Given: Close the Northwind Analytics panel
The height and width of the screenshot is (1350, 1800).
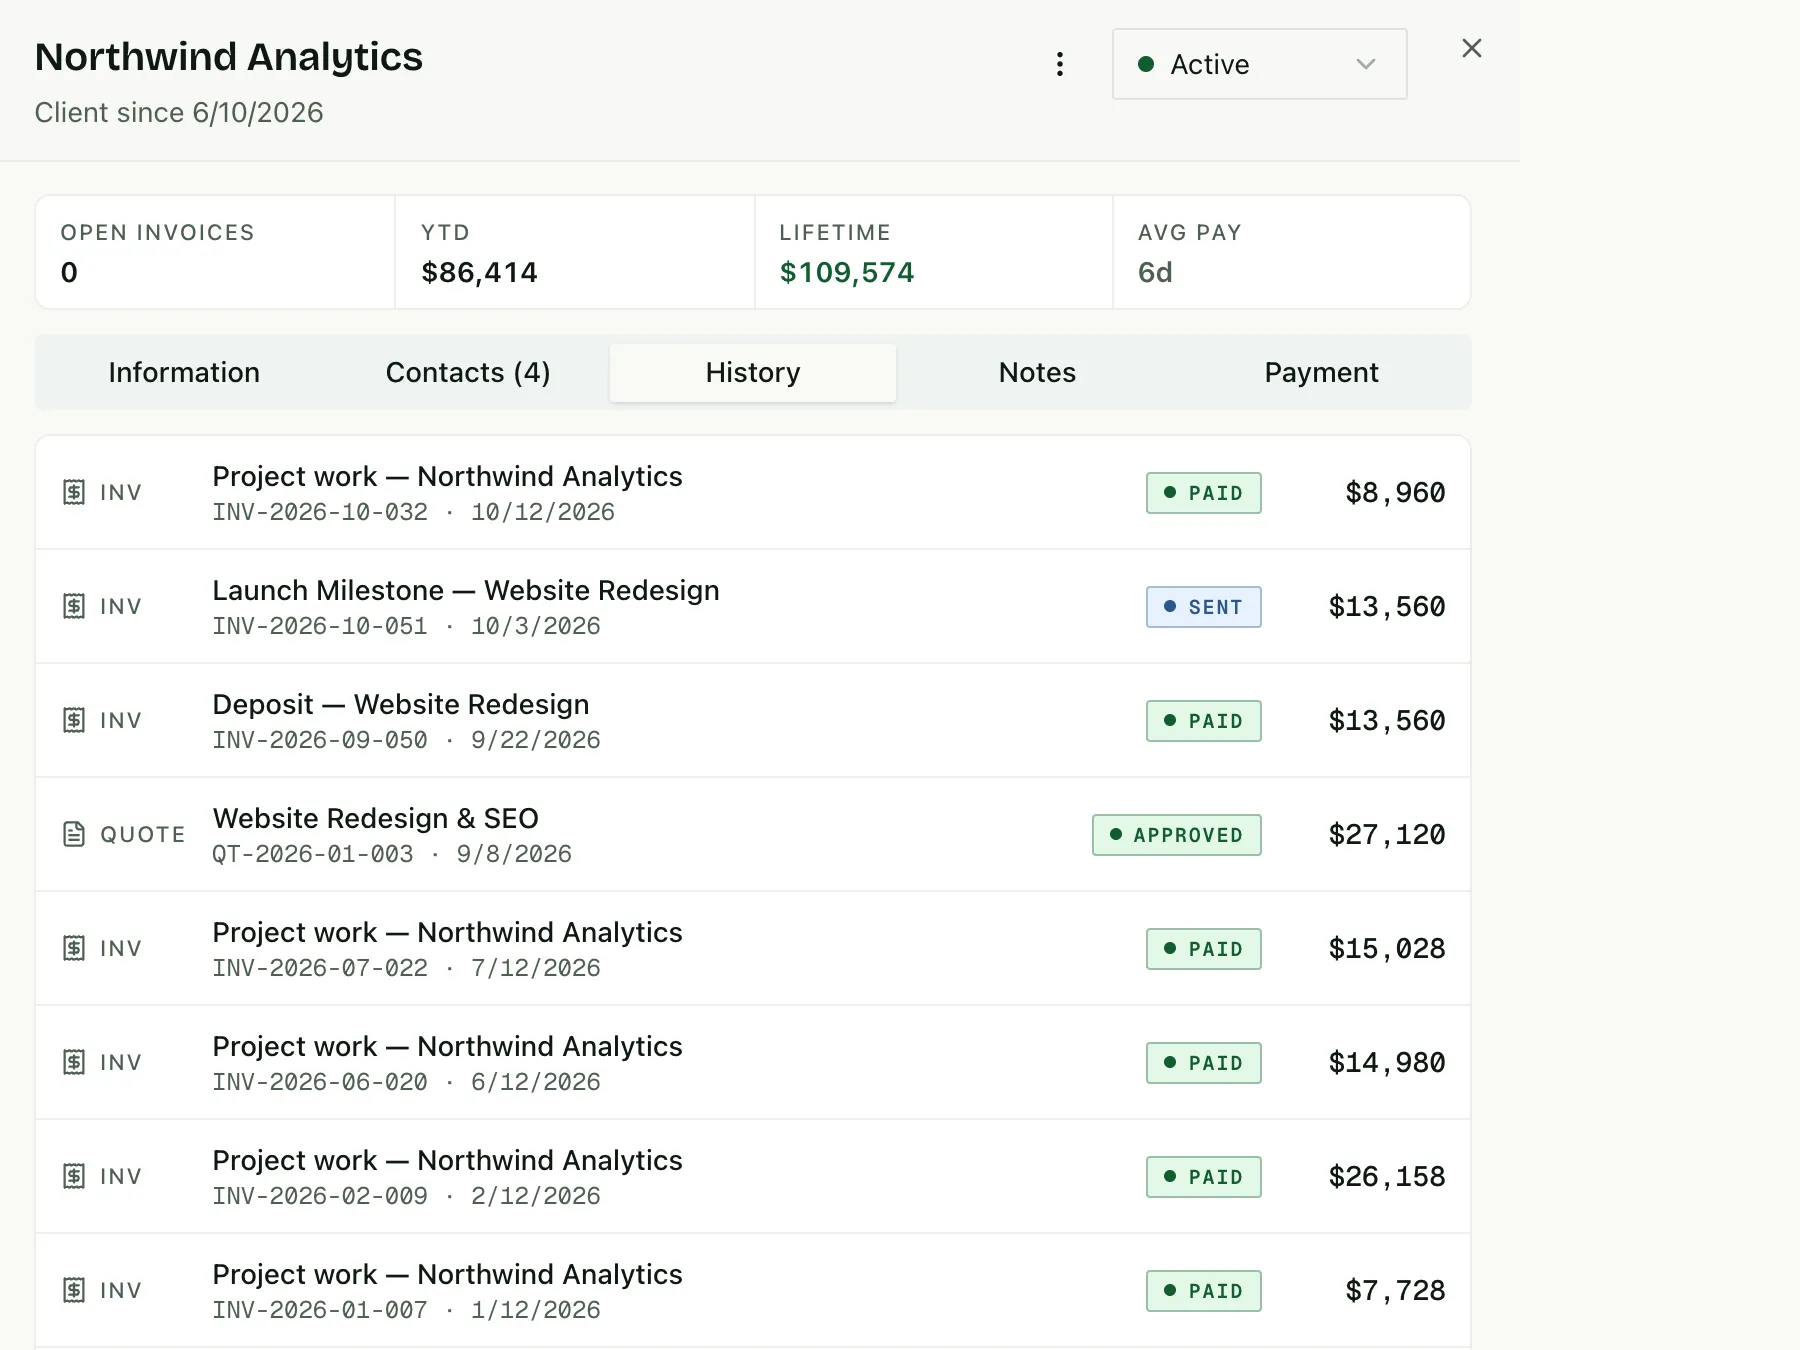Looking at the screenshot, I should pyautogui.click(x=1471, y=48).
